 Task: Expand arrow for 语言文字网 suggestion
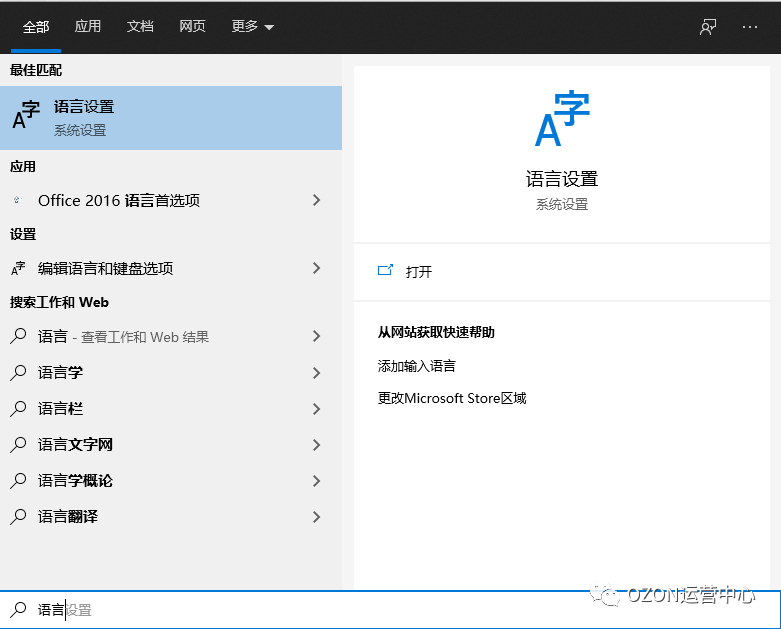pos(316,444)
